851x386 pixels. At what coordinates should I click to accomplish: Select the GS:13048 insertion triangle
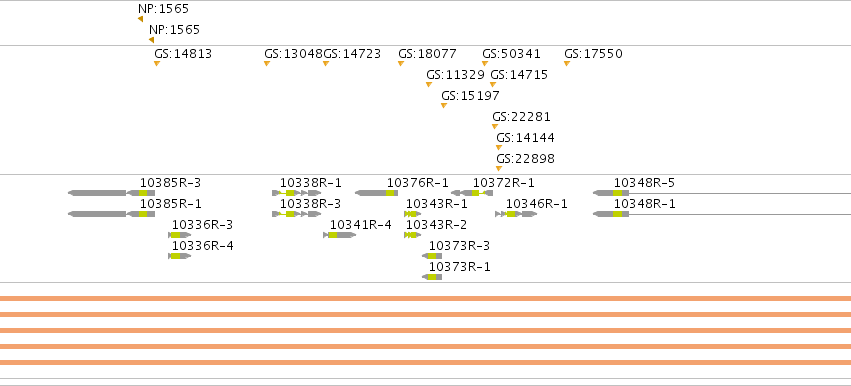267,64
